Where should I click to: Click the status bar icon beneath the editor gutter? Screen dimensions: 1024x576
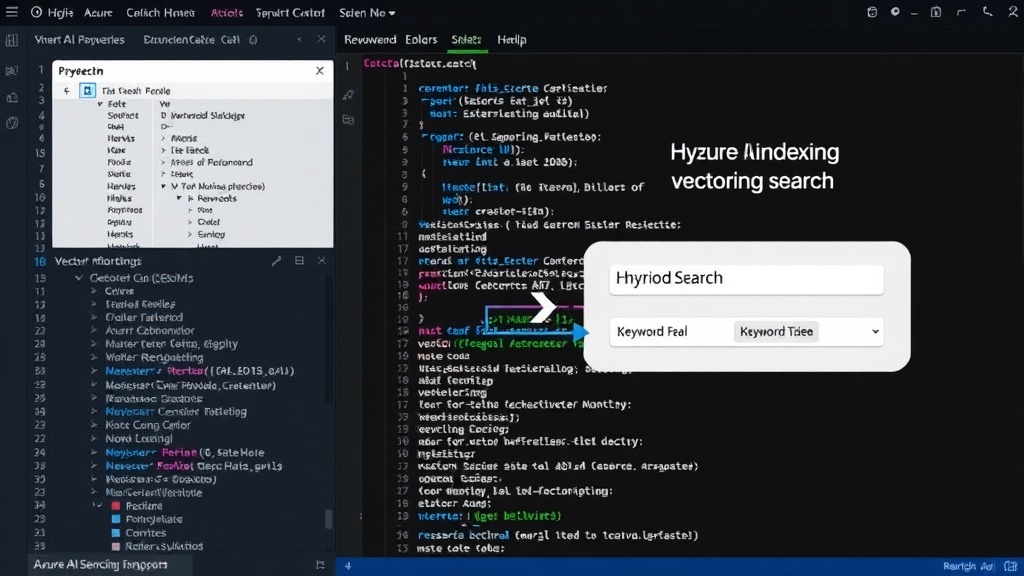pos(348,566)
